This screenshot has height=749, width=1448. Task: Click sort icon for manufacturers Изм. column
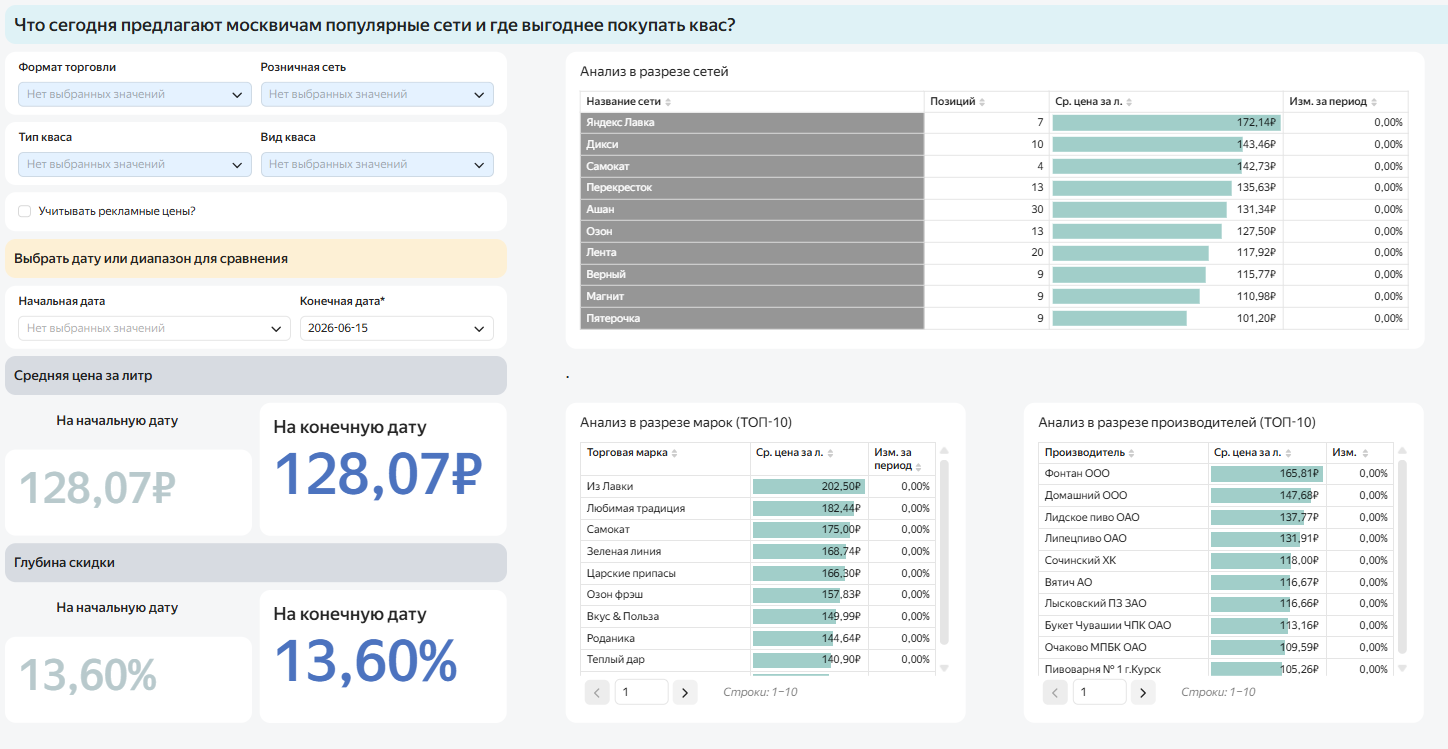tap(1365, 453)
